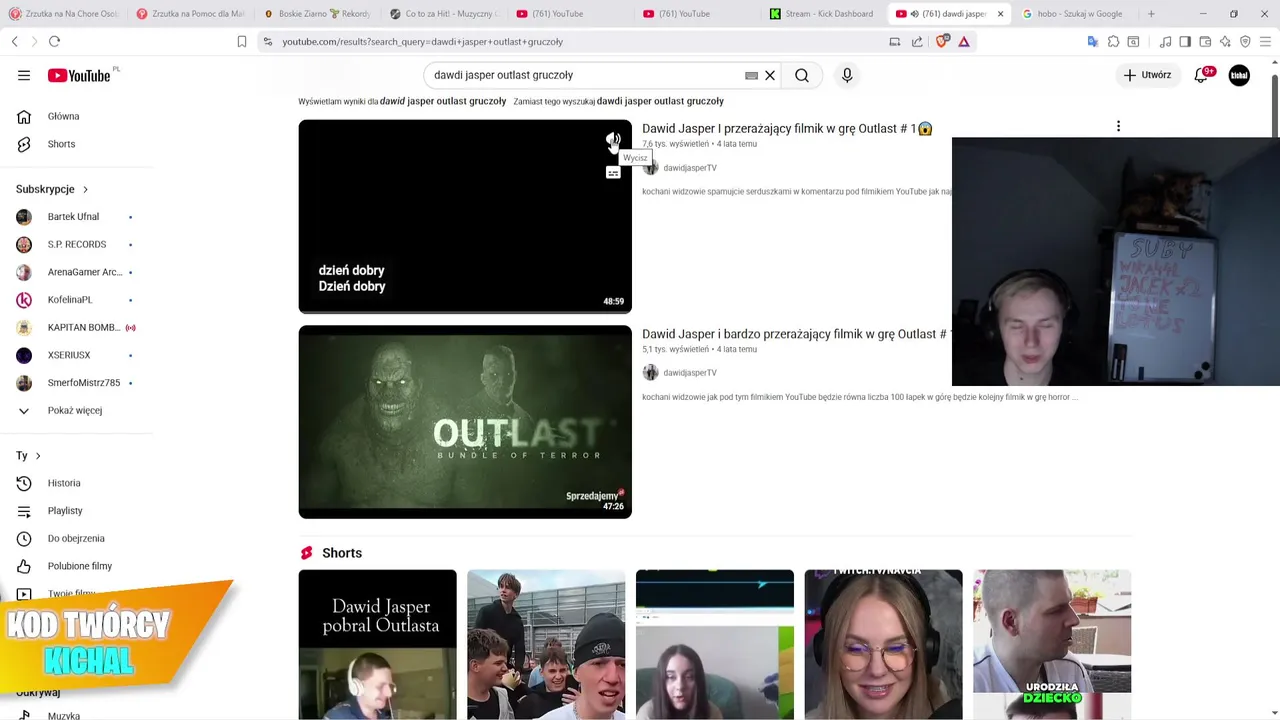Open the browser extensions puzzle icon
Image resolution: width=1280 pixels, height=720 pixels.
pos(1113,41)
